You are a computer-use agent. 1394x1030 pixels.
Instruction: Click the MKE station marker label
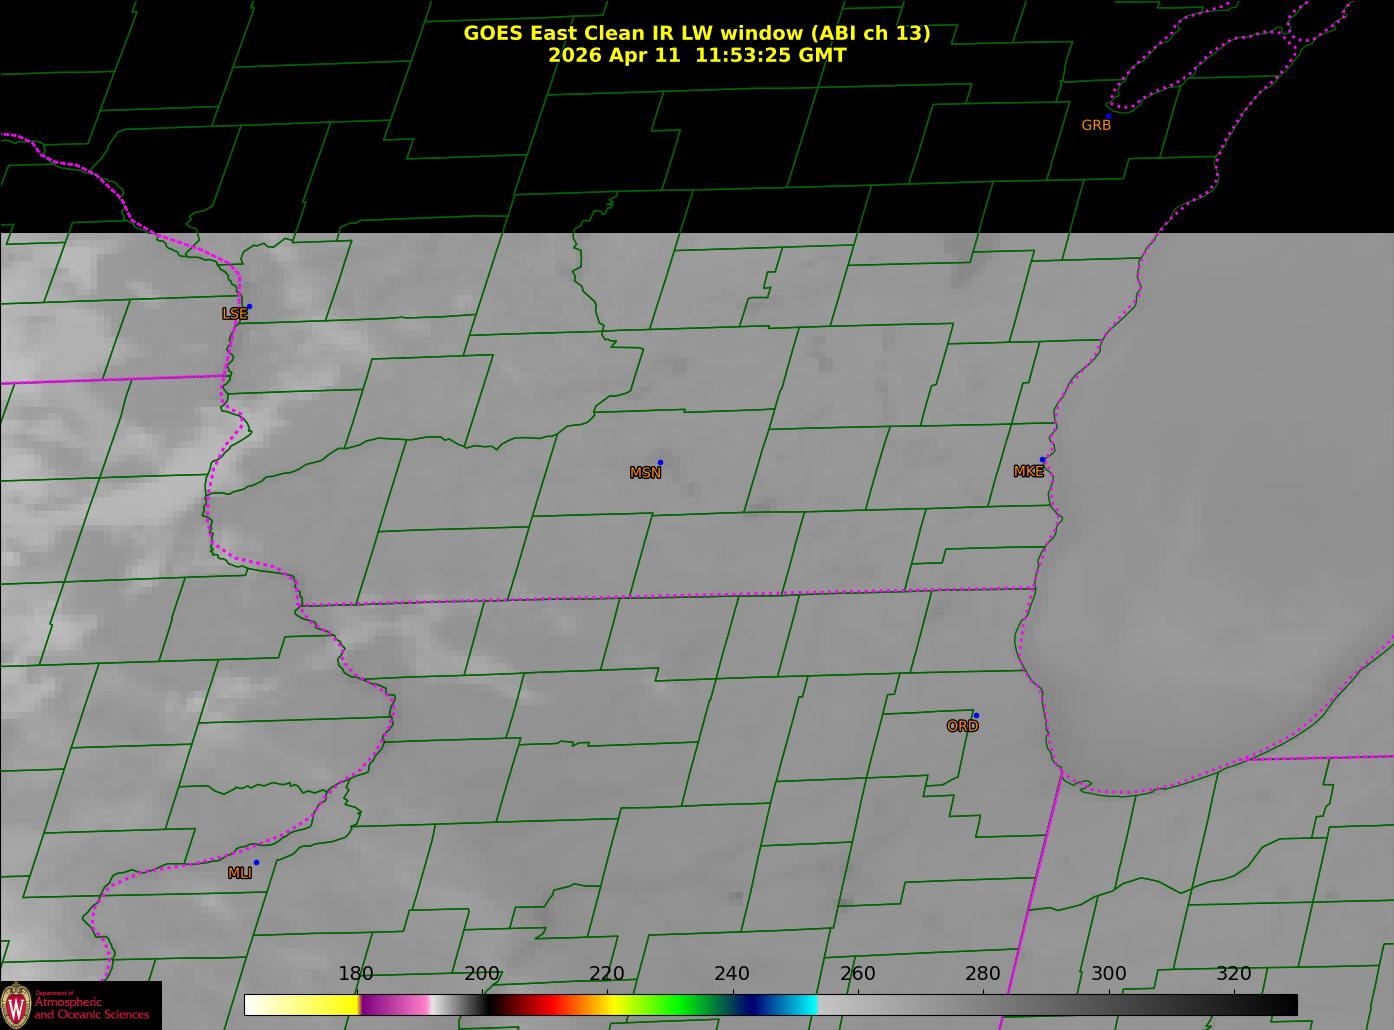1028,471
